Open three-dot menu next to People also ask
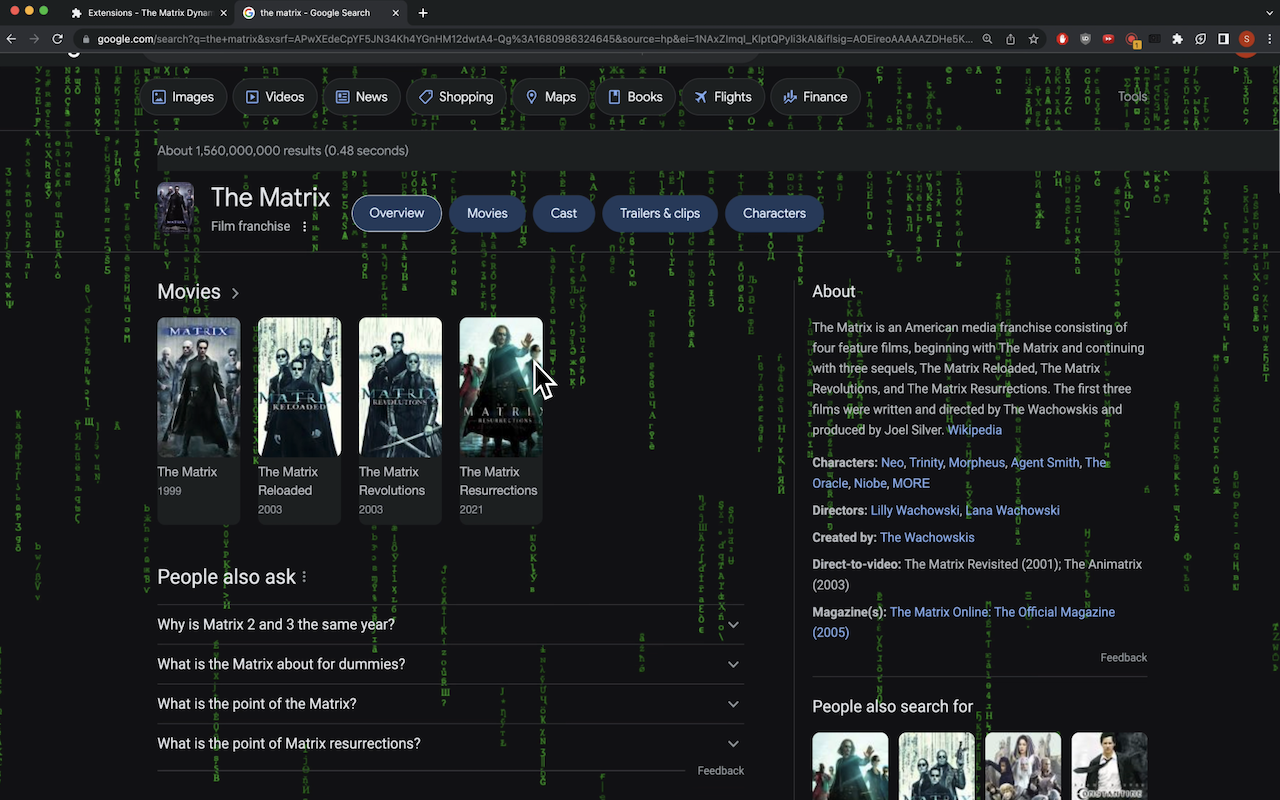The image size is (1280, 800). point(304,577)
